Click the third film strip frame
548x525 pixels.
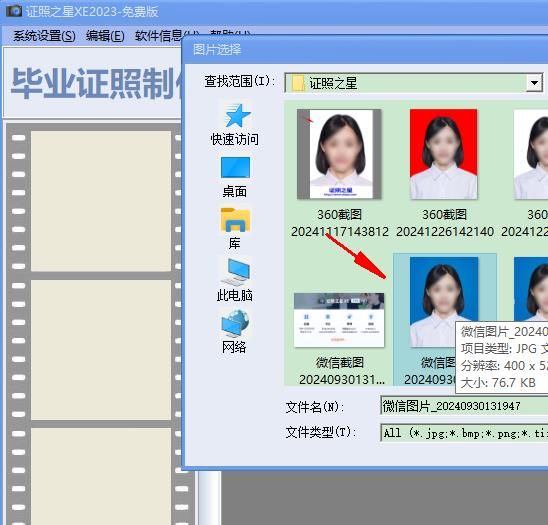101,476
